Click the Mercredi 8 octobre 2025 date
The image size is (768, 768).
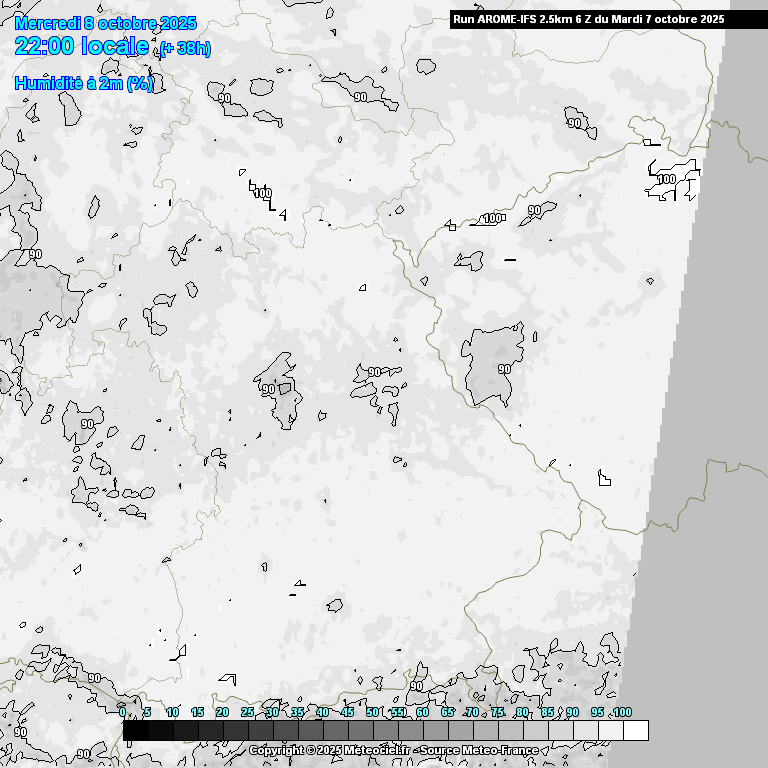[x=106, y=23]
